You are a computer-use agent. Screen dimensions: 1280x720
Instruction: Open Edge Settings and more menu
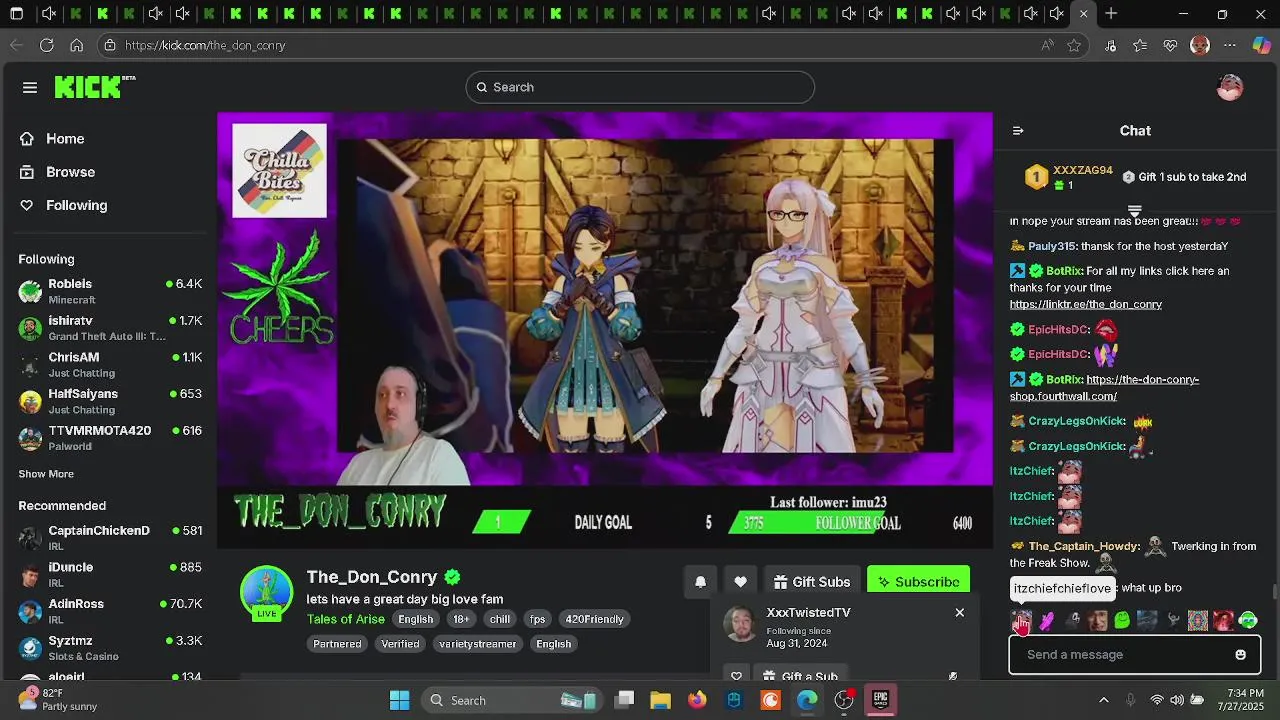[x=1230, y=45]
